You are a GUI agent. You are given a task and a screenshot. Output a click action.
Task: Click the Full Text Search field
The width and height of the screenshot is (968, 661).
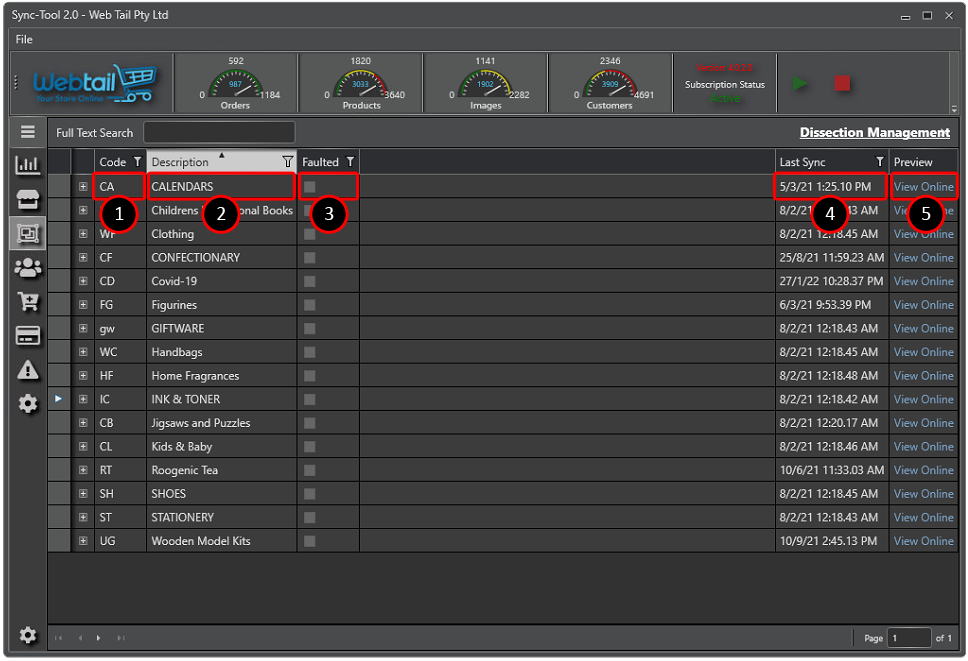pyautogui.click(x=219, y=133)
